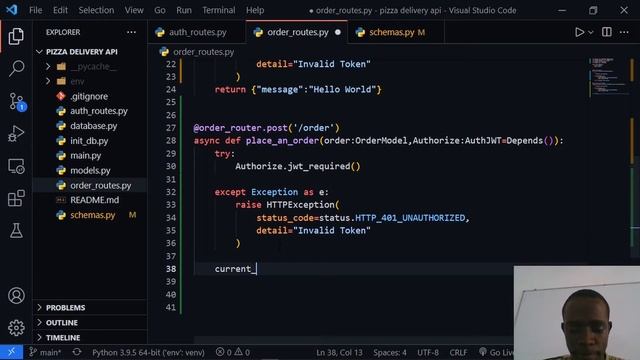This screenshot has width=640, height=360.
Task: Click the place_an_order function name
Action: click(282, 140)
